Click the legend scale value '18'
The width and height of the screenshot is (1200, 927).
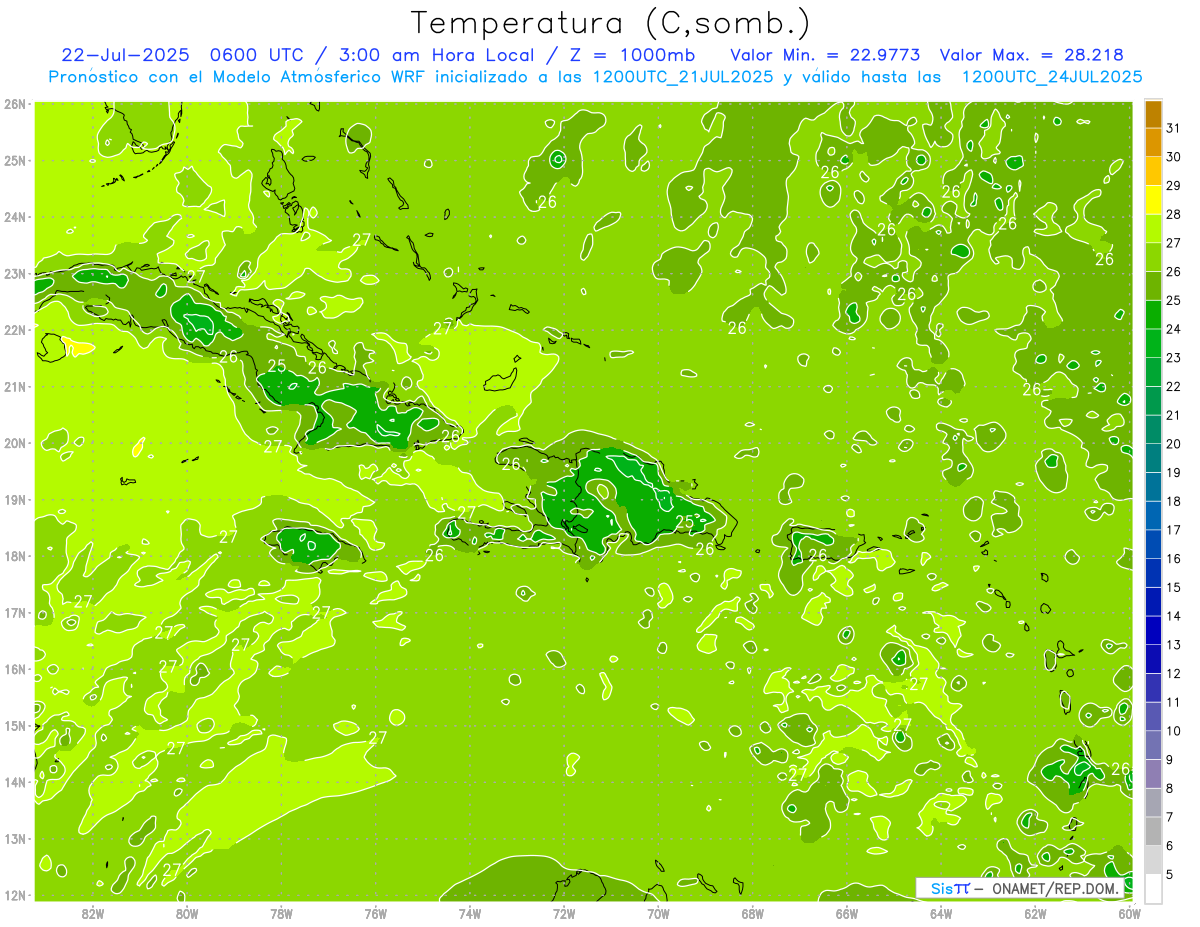[1174, 500]
